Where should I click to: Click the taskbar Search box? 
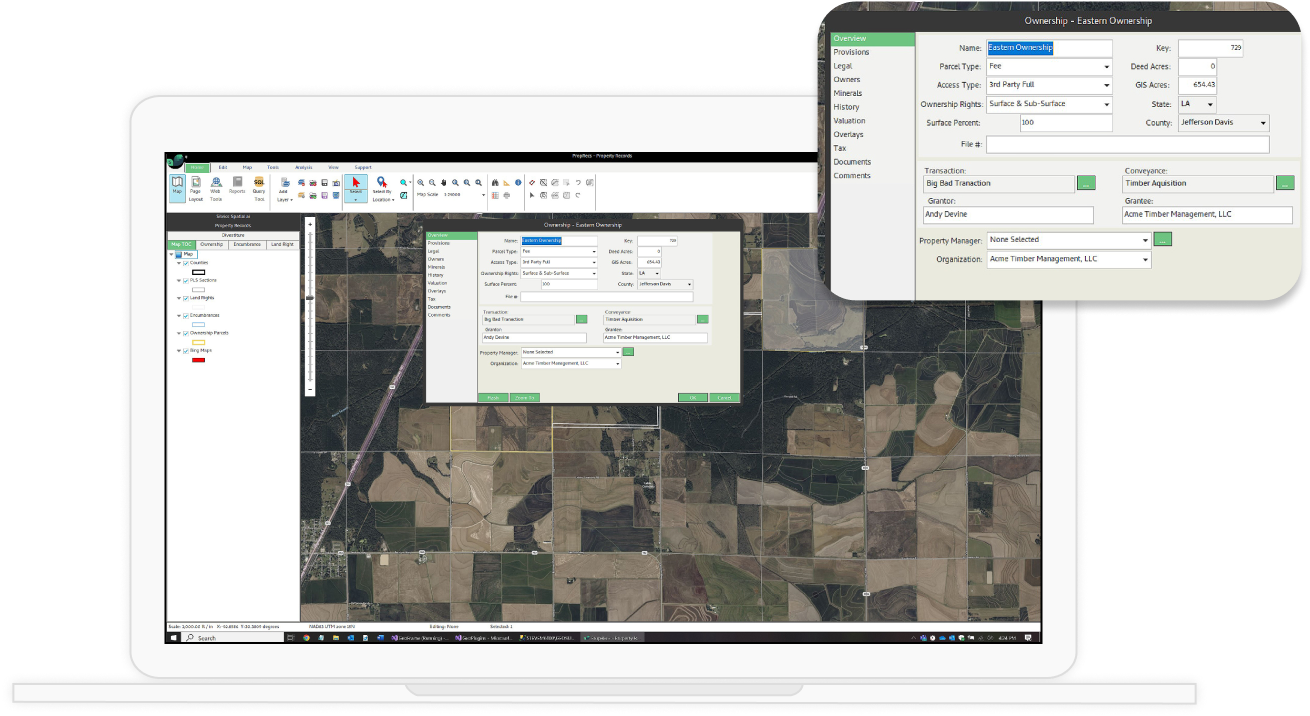coord(233,638)
